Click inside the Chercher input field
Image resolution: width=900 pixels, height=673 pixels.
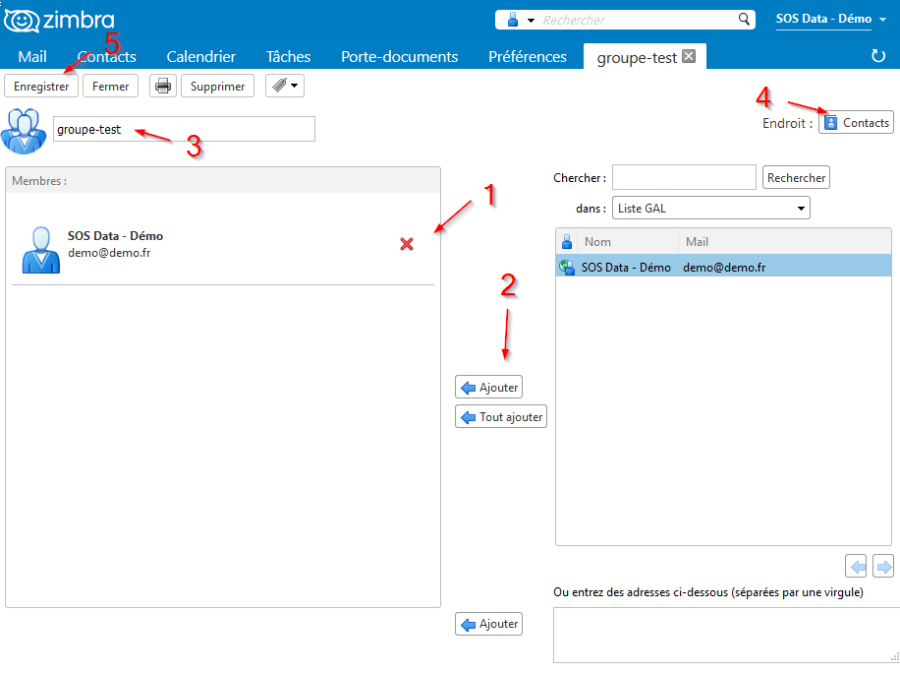click(684, 177)
